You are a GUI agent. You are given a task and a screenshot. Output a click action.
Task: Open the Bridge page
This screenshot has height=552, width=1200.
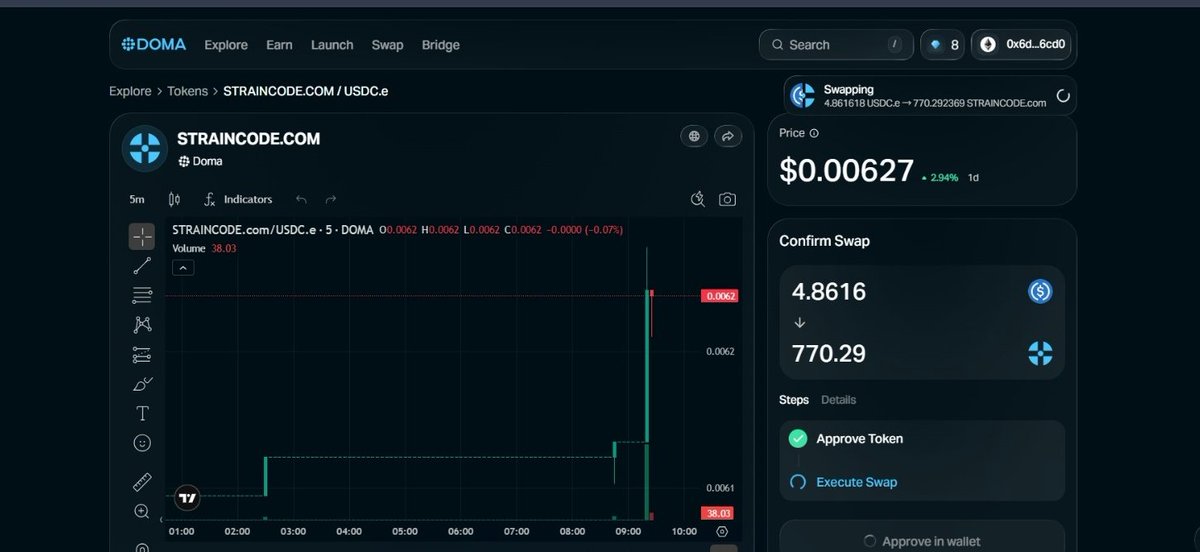click(441, 45)
